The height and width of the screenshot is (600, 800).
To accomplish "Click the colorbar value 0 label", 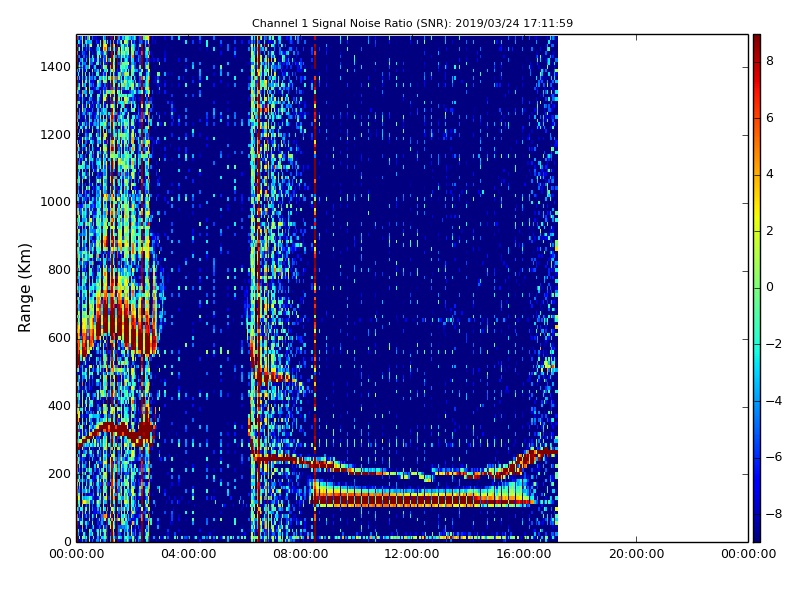I will click(770, 287).
